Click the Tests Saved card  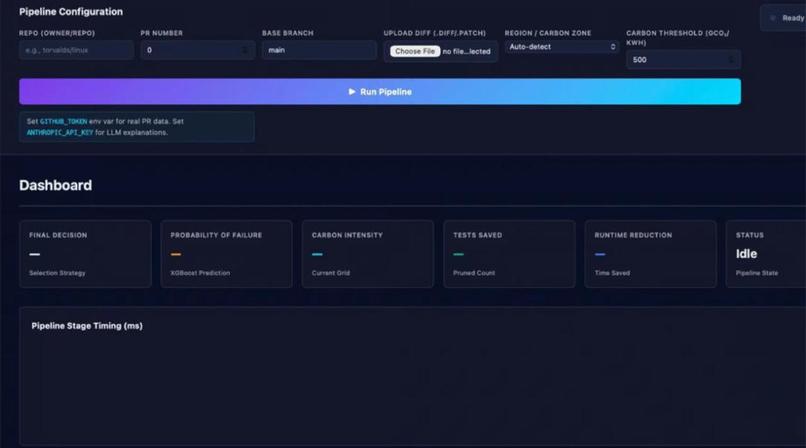point(509,254)
